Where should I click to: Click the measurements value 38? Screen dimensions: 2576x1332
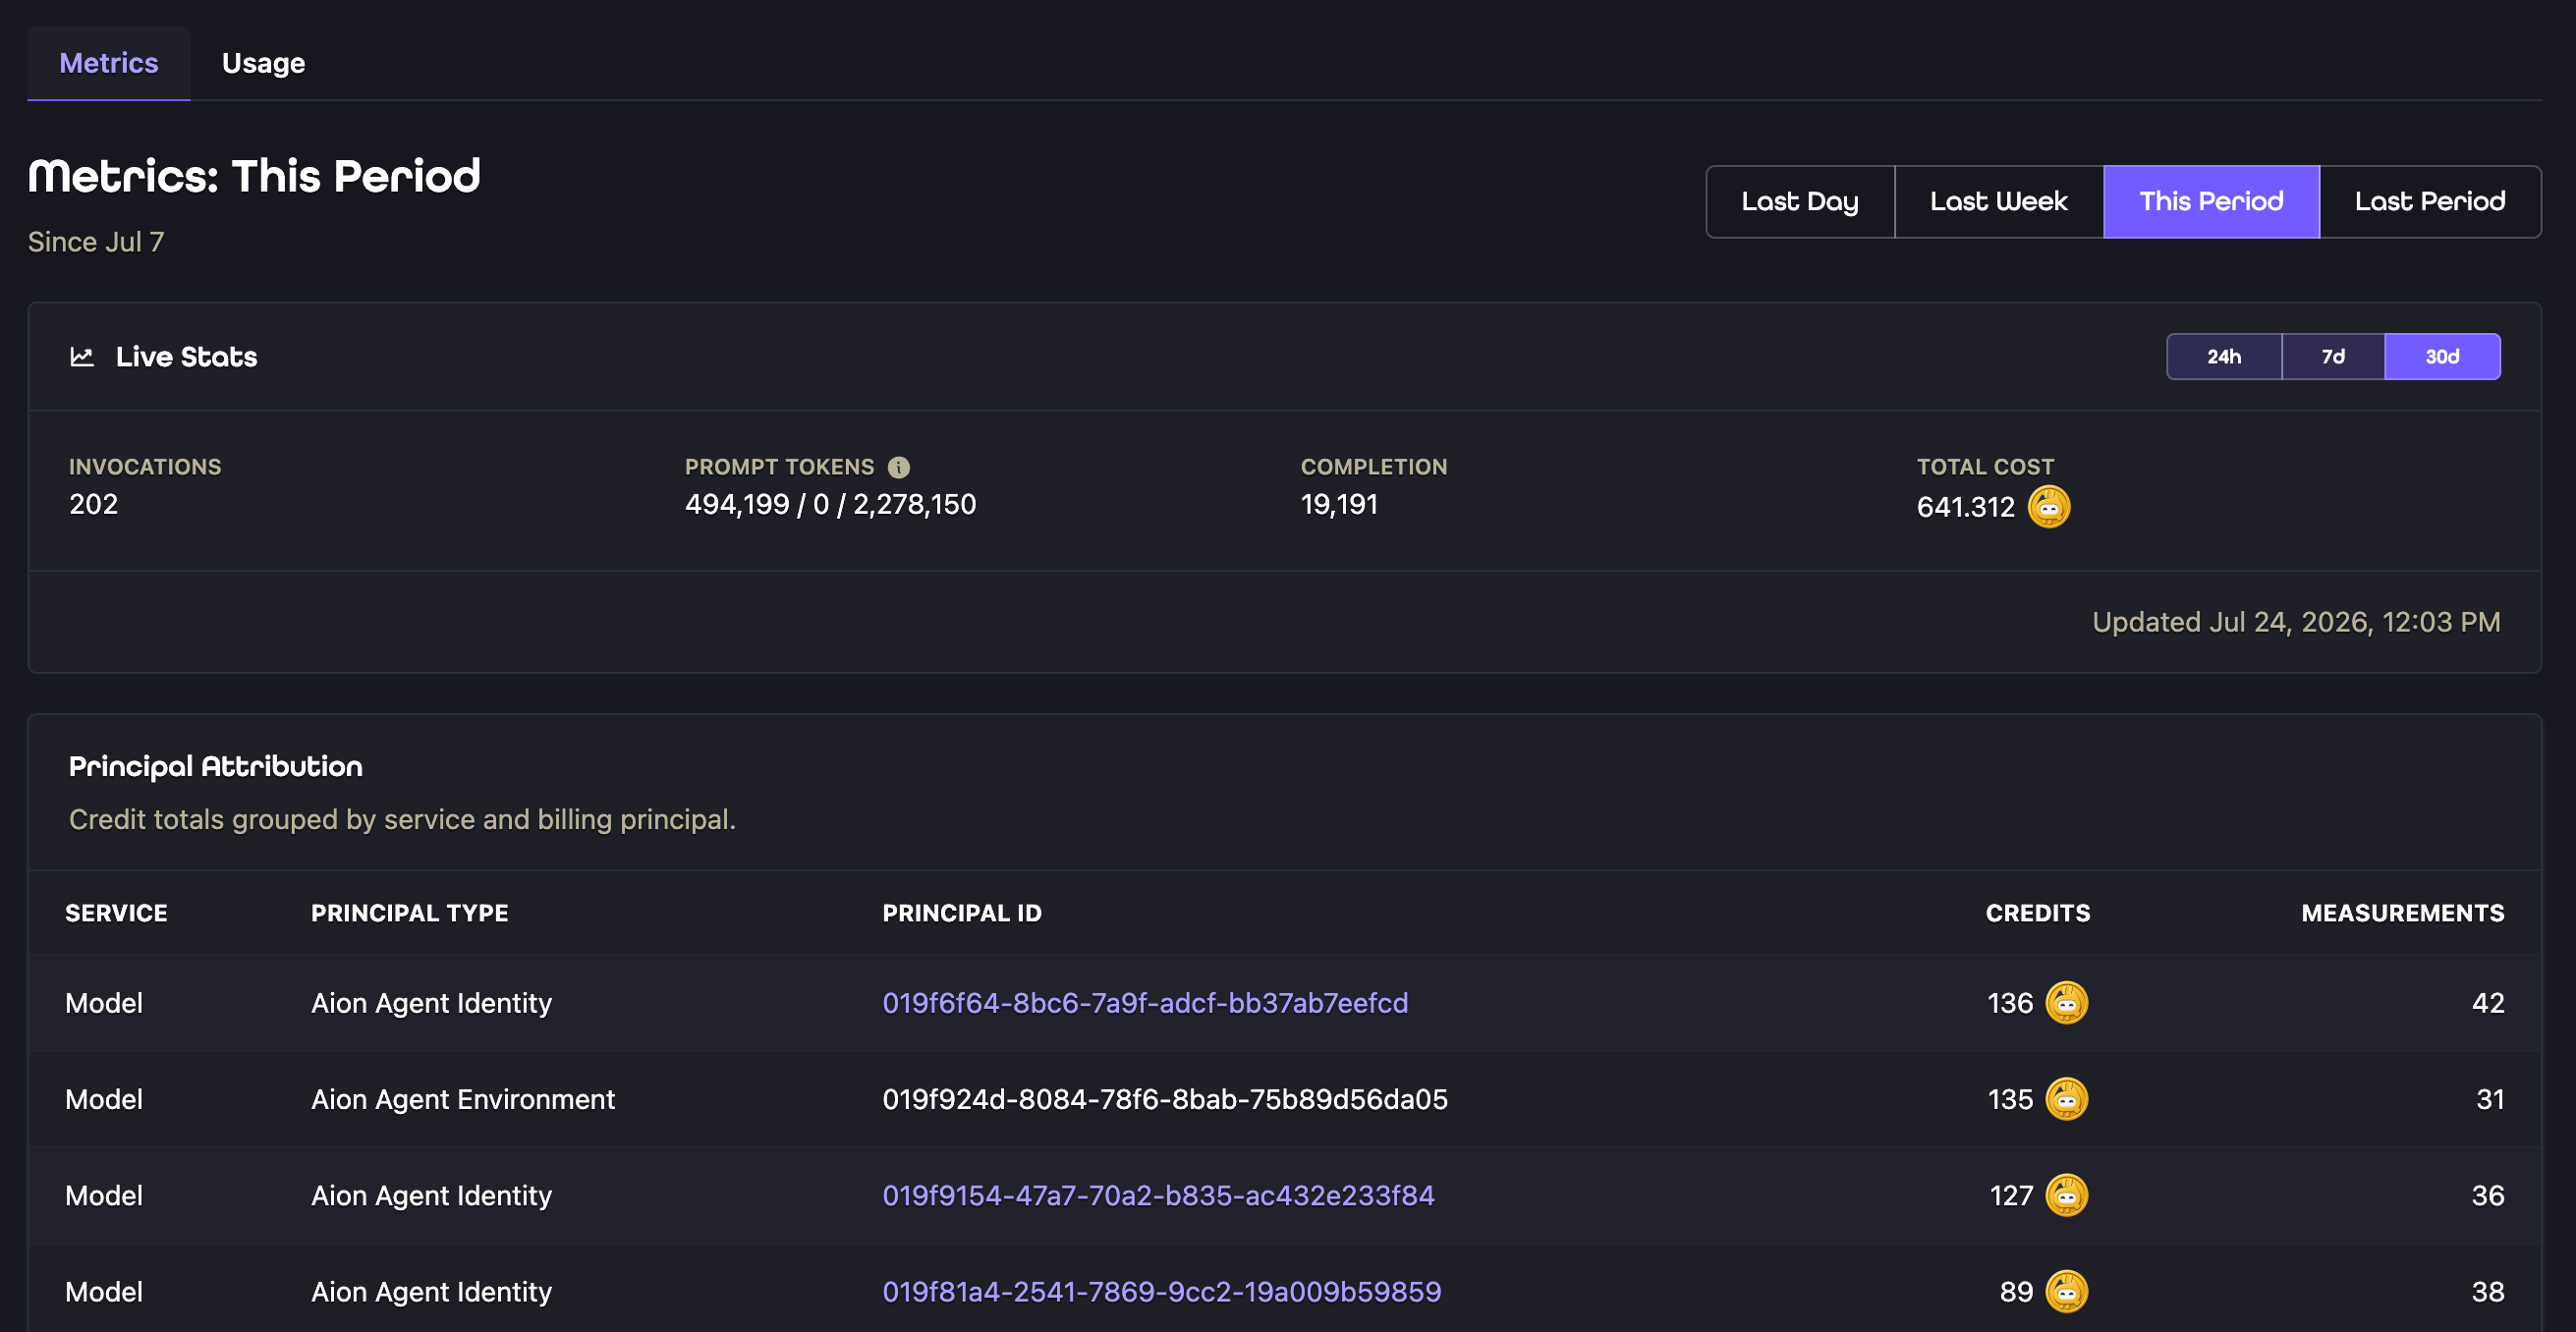point(2488,1291)
